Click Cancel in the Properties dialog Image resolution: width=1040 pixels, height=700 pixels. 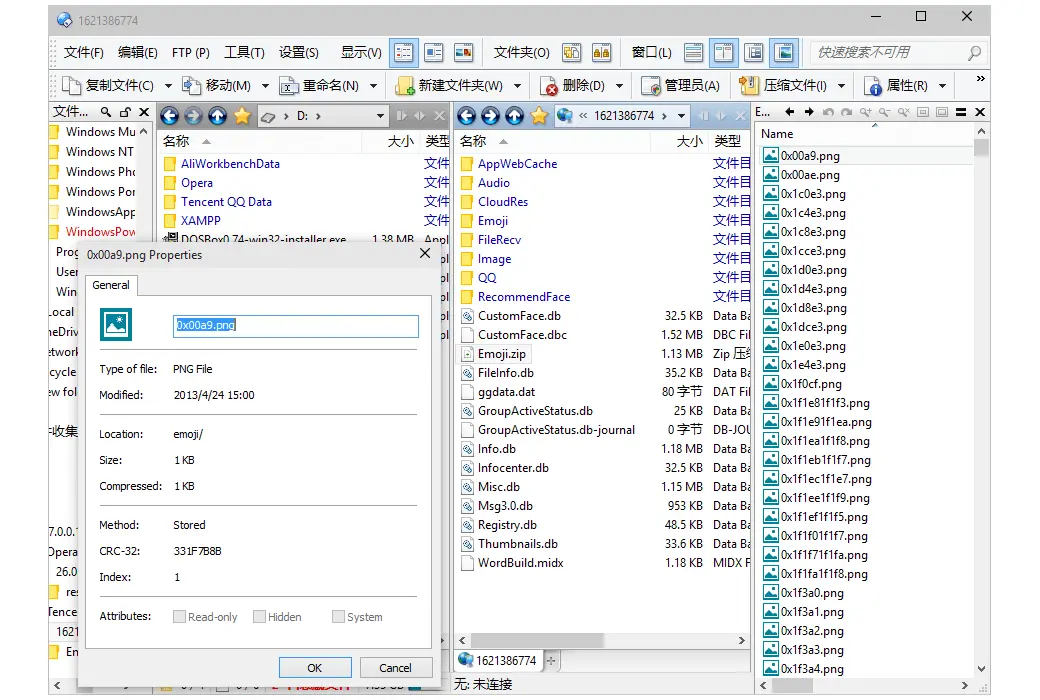[396, 667]
